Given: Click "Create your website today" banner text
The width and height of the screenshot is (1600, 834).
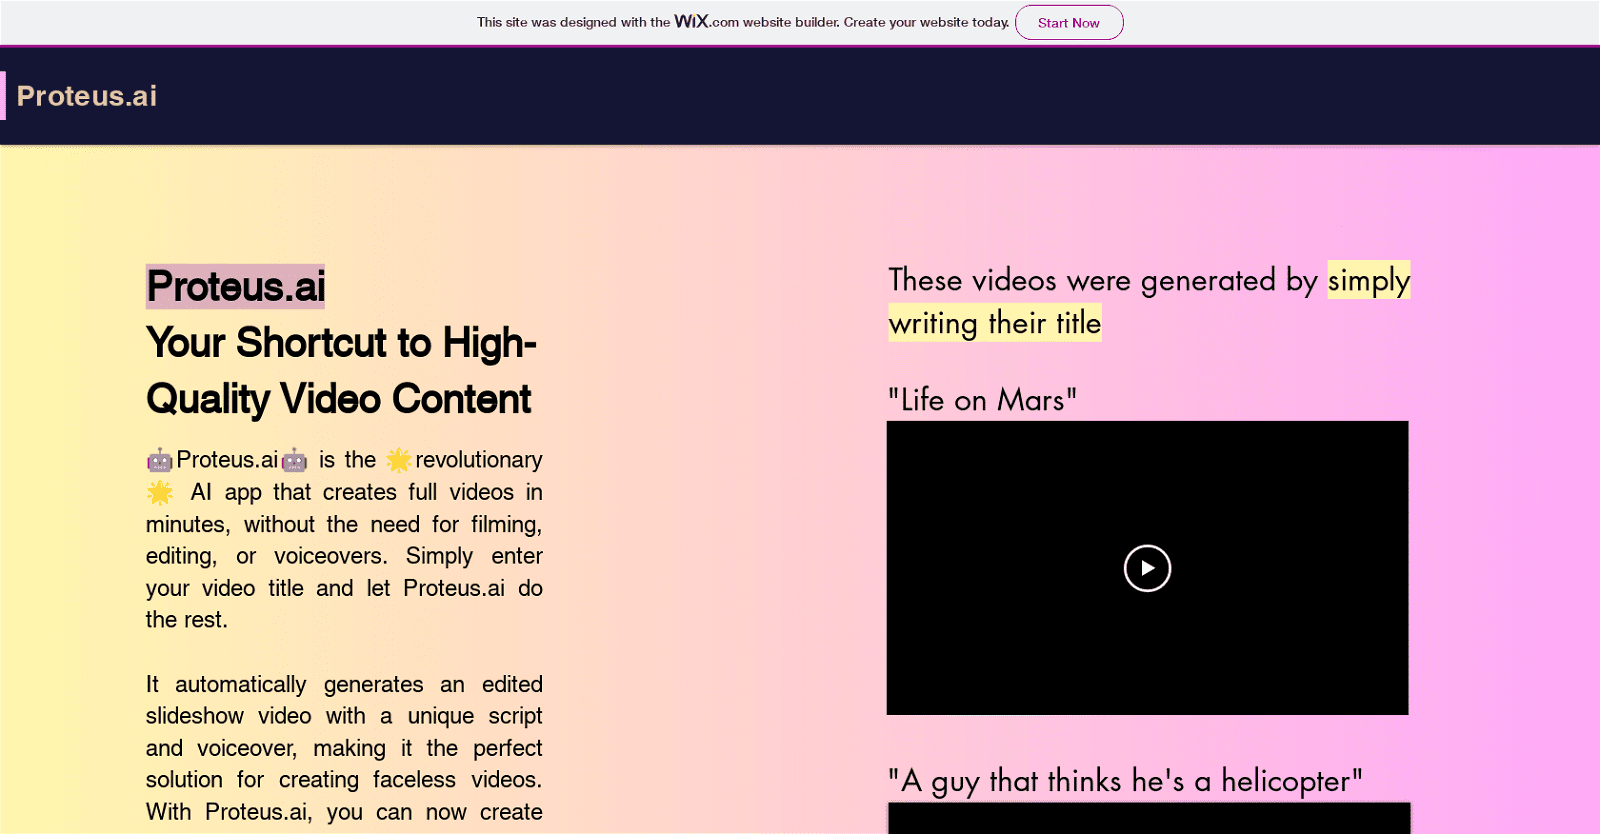Looking at the screenshot, I should coord(925,22).
